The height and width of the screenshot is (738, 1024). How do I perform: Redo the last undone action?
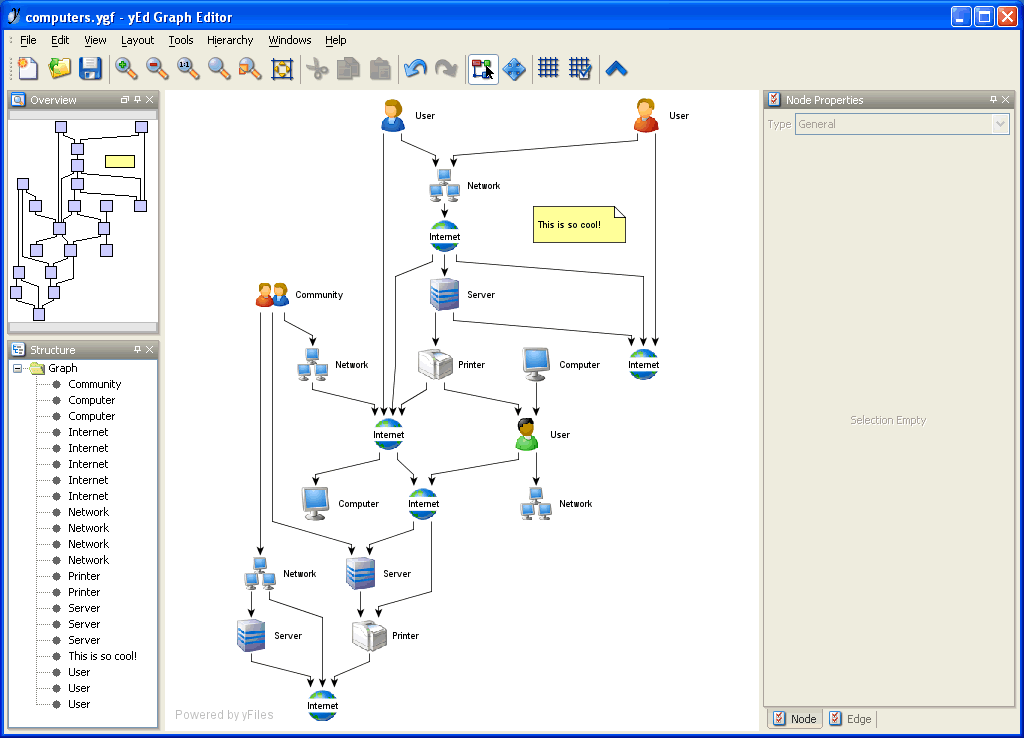[x=447, y=68]
